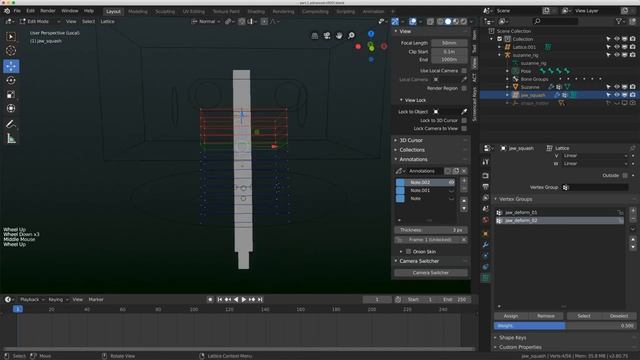The width and height of the screenshot is (640, 360).
Task: Select the Scale tool
Action: click(11, 95)
